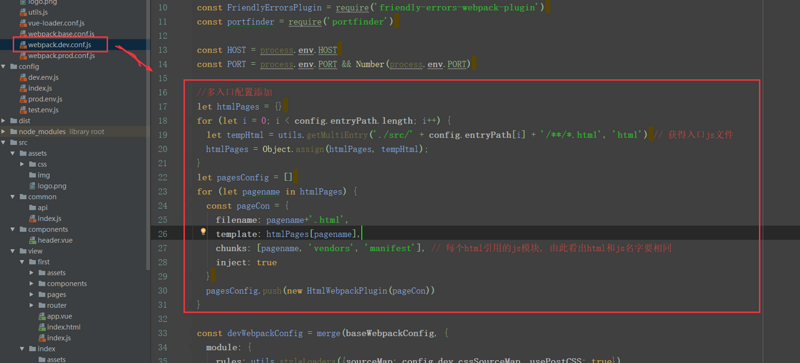The width and height of the screenshot is (800, 363).
Task: Select index.js below index.html in first
Action: 59,338
